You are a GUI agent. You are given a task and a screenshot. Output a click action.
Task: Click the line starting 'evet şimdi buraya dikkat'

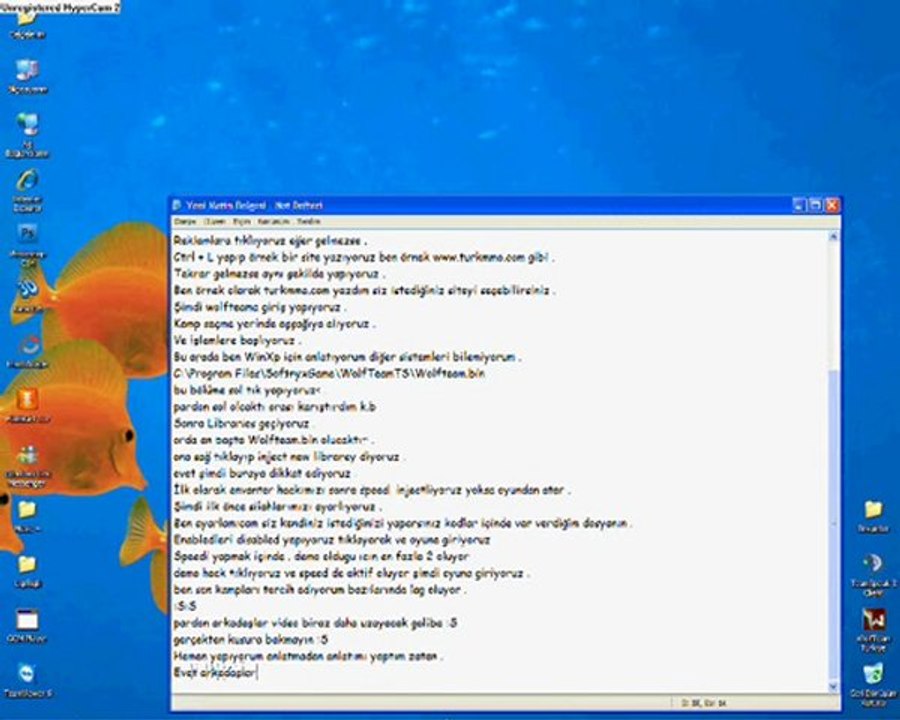(x=262, y=474)
